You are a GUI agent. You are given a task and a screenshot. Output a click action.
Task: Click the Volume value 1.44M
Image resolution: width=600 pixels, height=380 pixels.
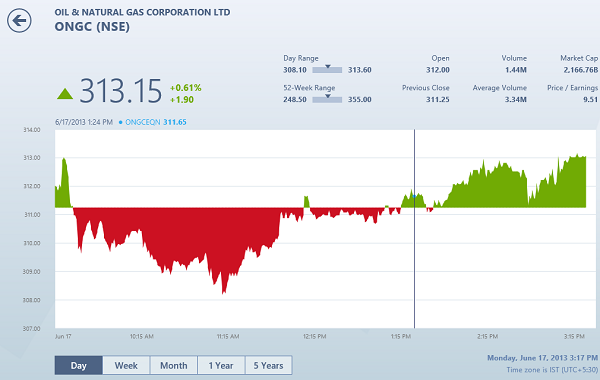click(x=516, y=70)
